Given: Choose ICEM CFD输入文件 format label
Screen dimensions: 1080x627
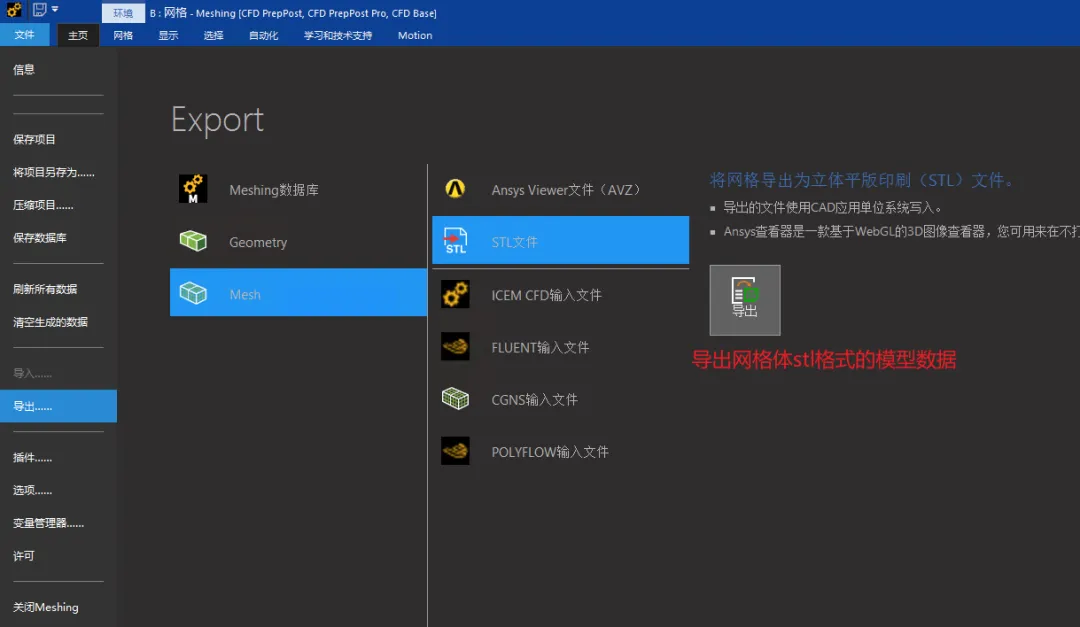Looking at the screenshot, I should coord(546,295).
